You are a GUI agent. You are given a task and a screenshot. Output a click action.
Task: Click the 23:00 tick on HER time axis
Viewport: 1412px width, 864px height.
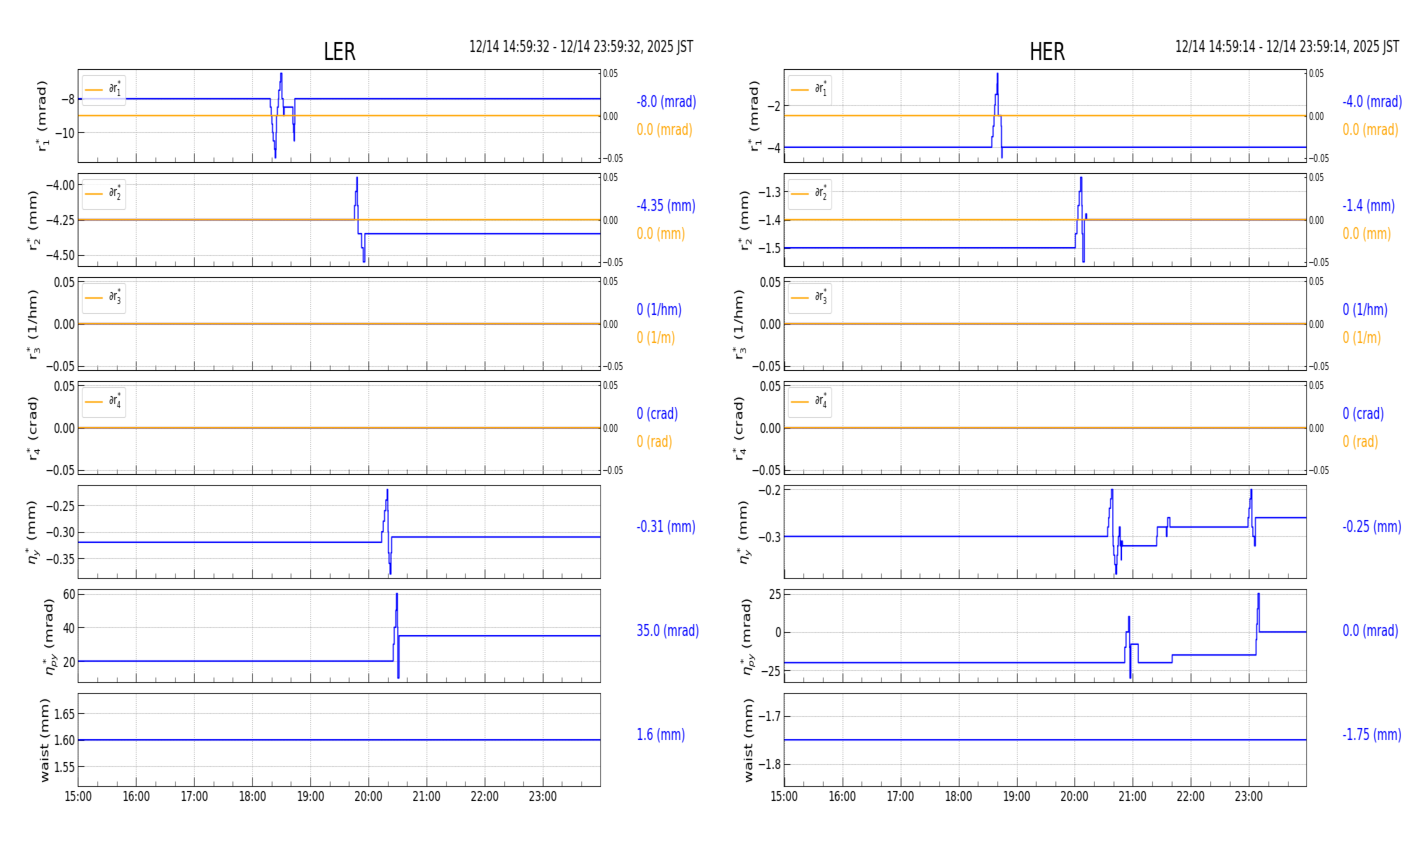(1248, 797)
